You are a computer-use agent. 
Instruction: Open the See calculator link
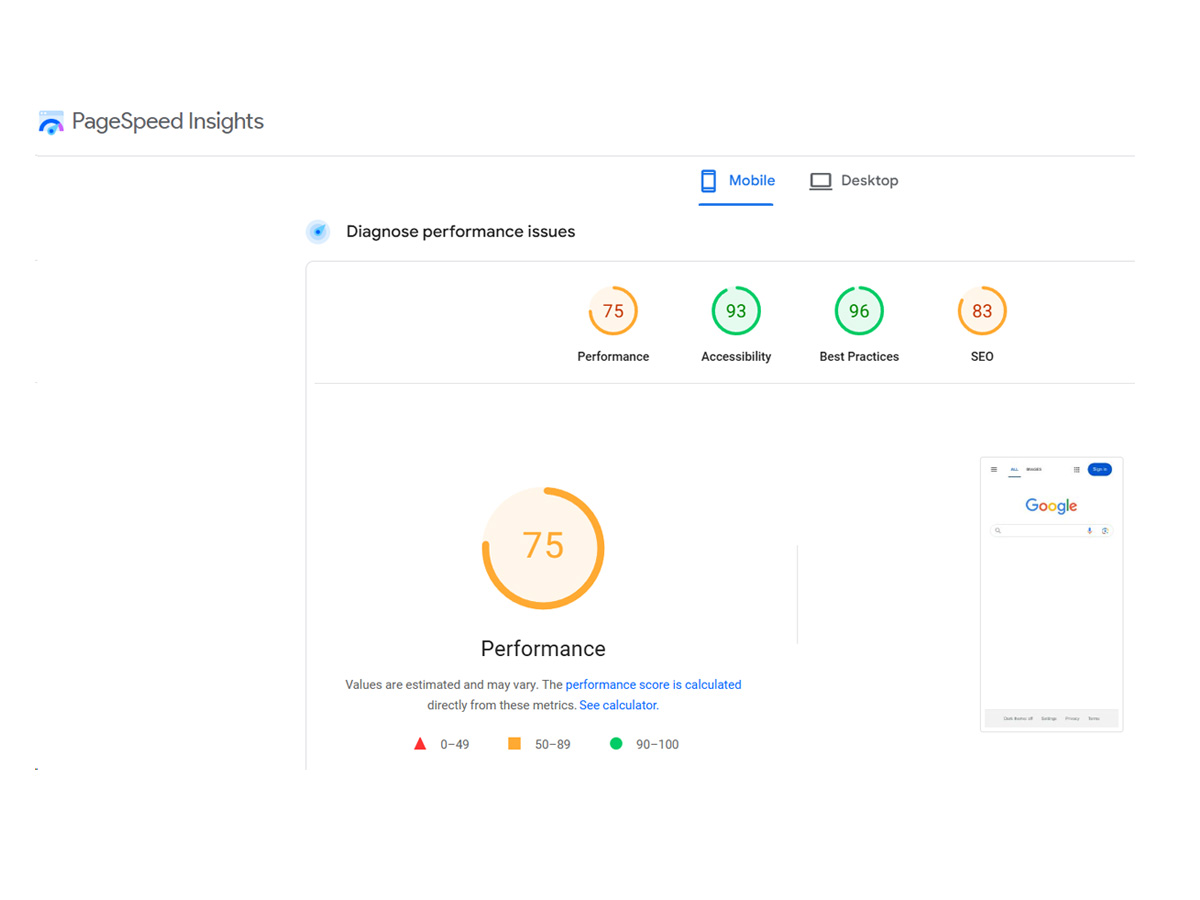tap(618, 705)
